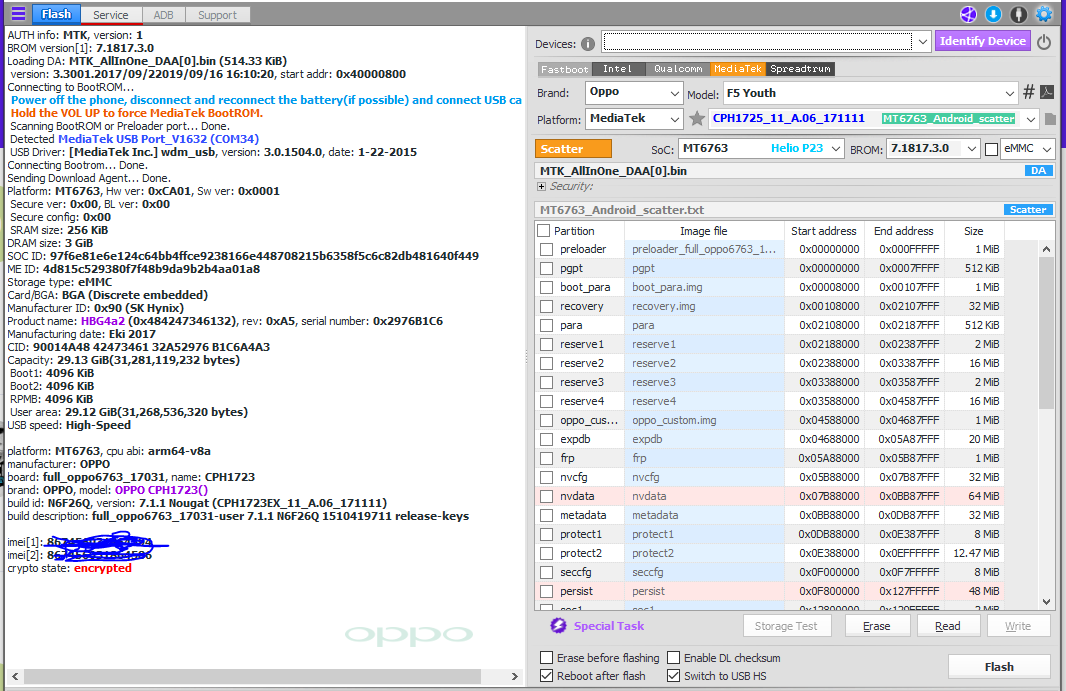Open the PDF manual icon beside Model
The image size is (1066, 691).
point(1047,92)
